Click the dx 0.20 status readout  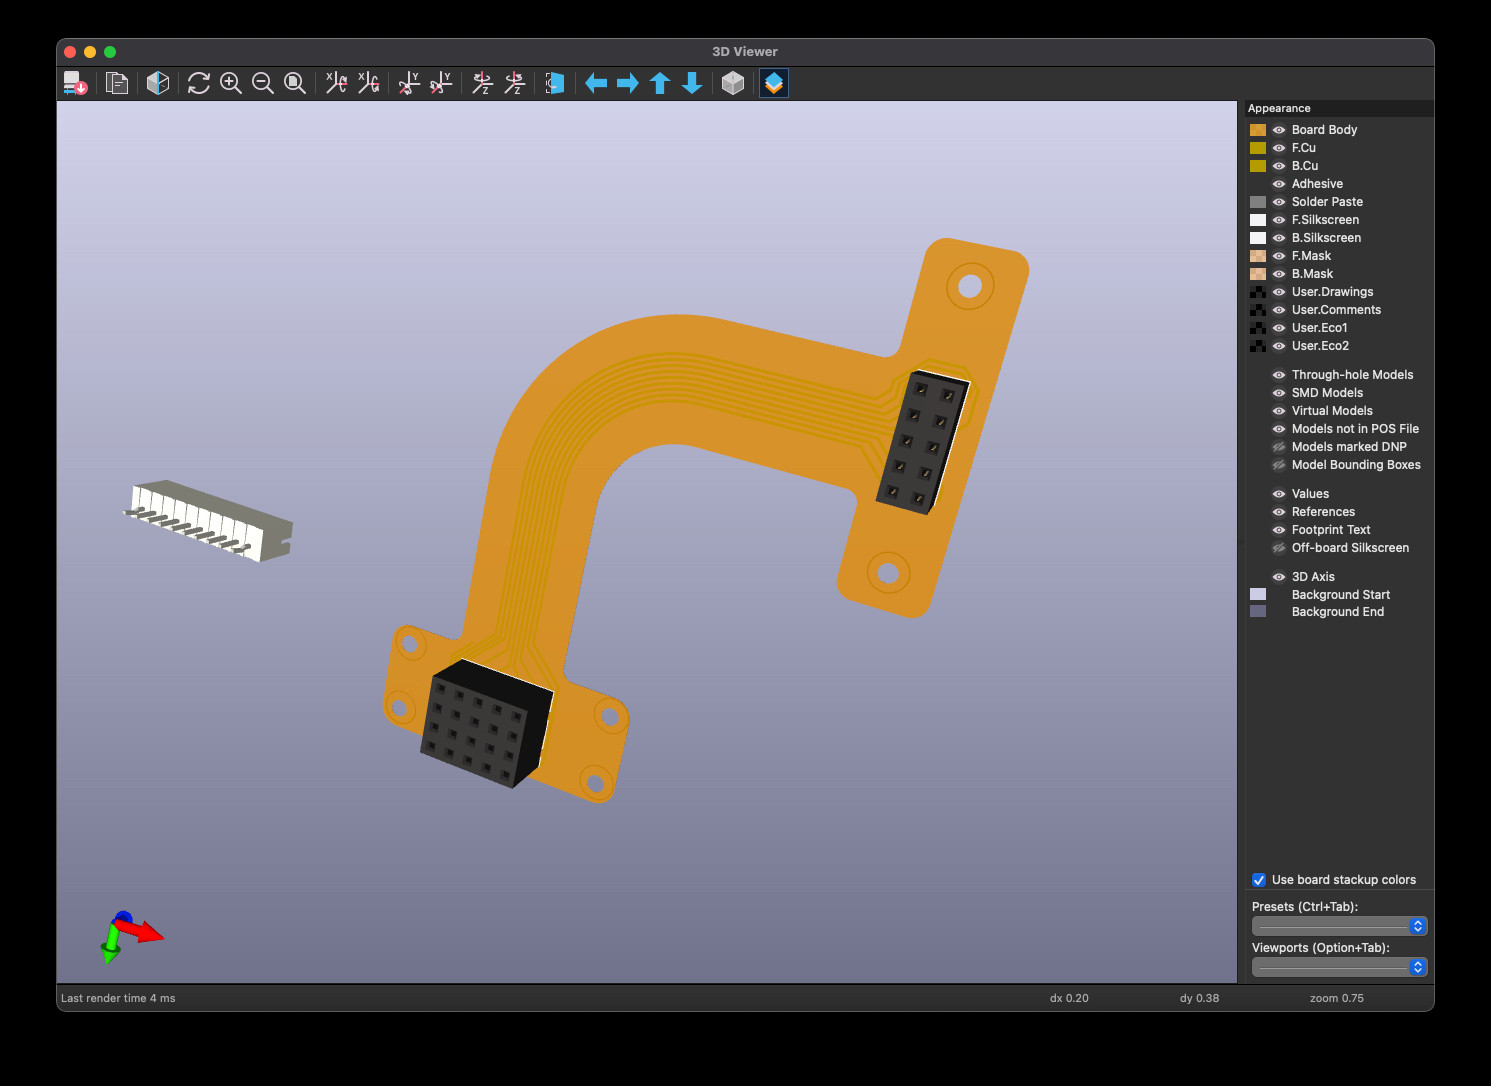coord(1069,998)
